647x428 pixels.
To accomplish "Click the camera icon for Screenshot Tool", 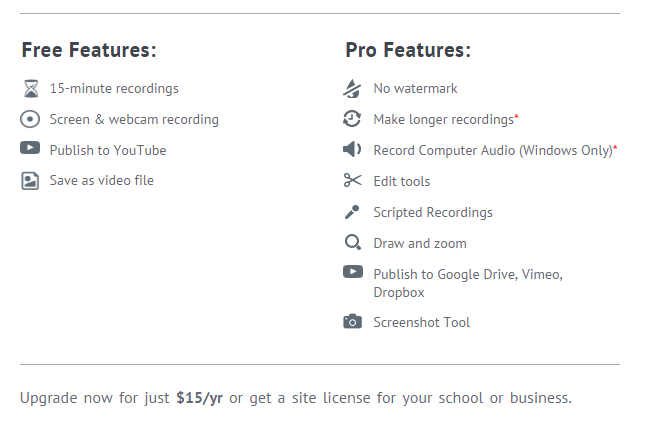I will [x=352, y=322].
